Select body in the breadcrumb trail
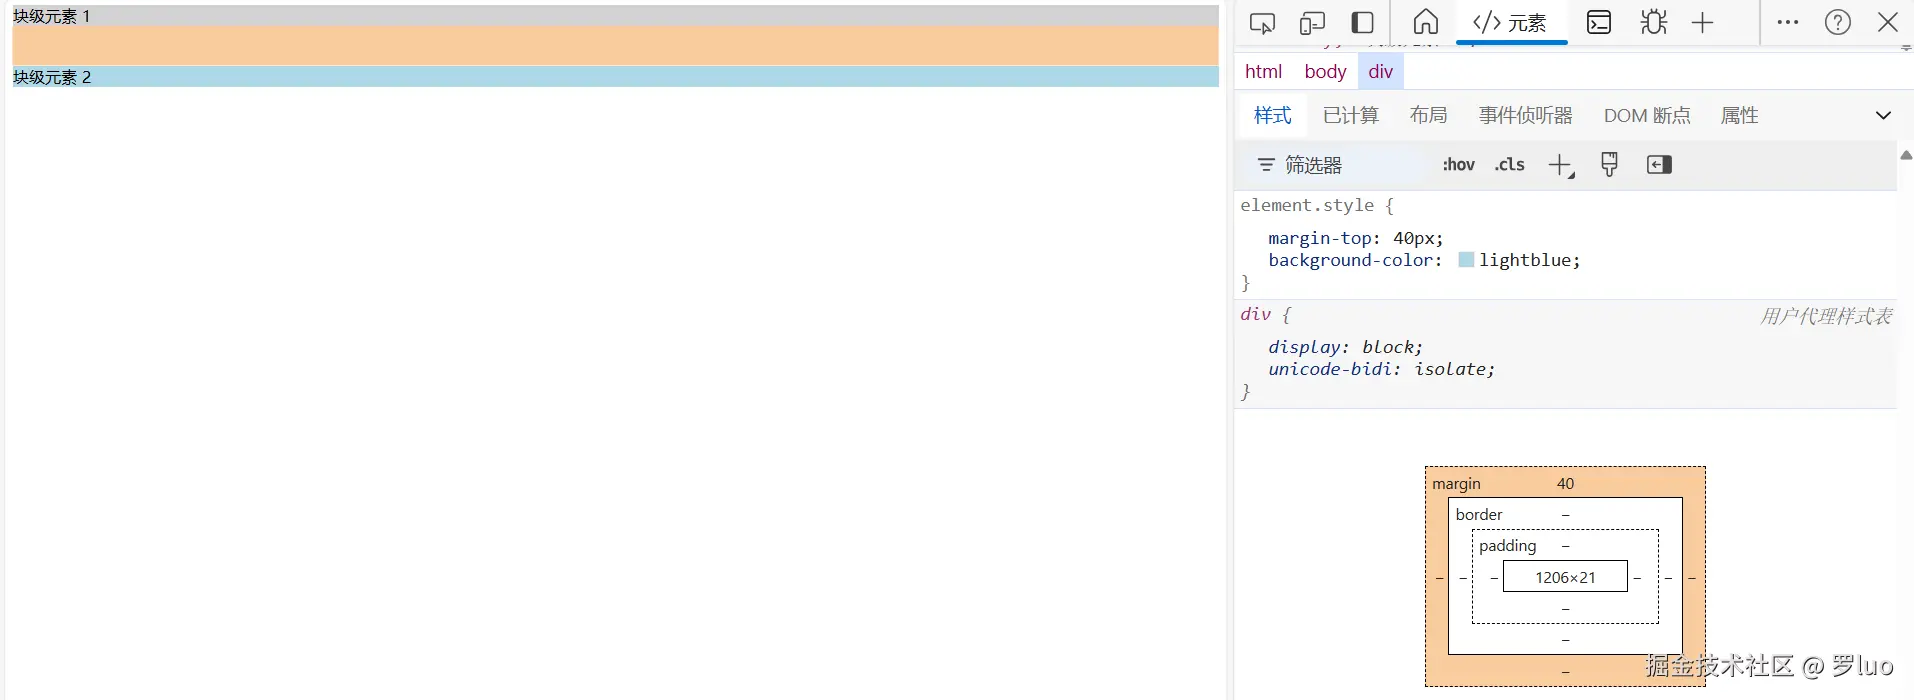Viewport: 1914px width, 700px height. pos(1325,71)
